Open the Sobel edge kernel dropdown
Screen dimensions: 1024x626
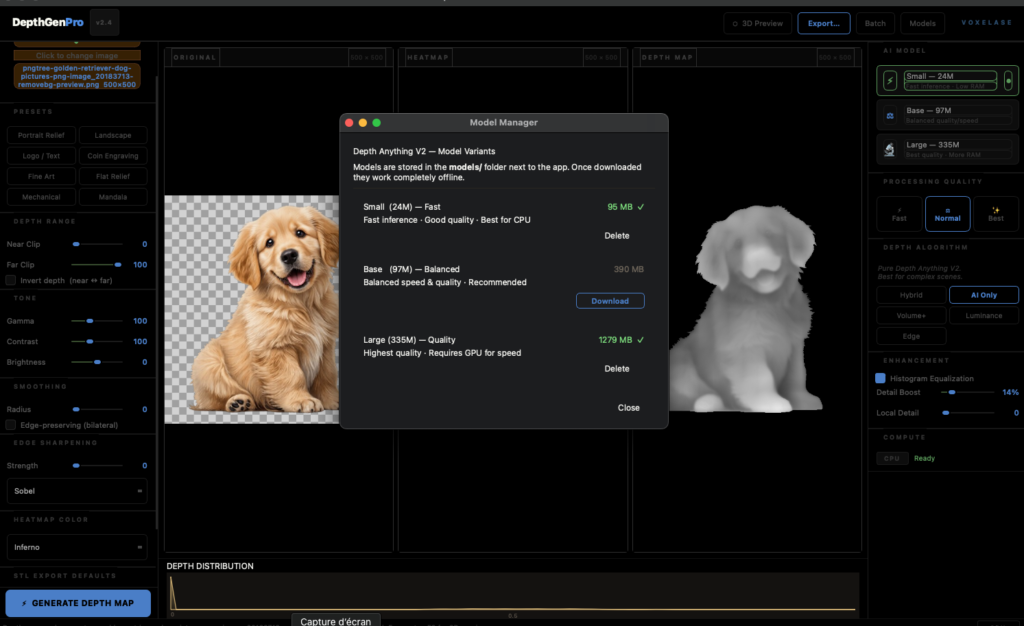pyautogui.click(x=77, y=491)
